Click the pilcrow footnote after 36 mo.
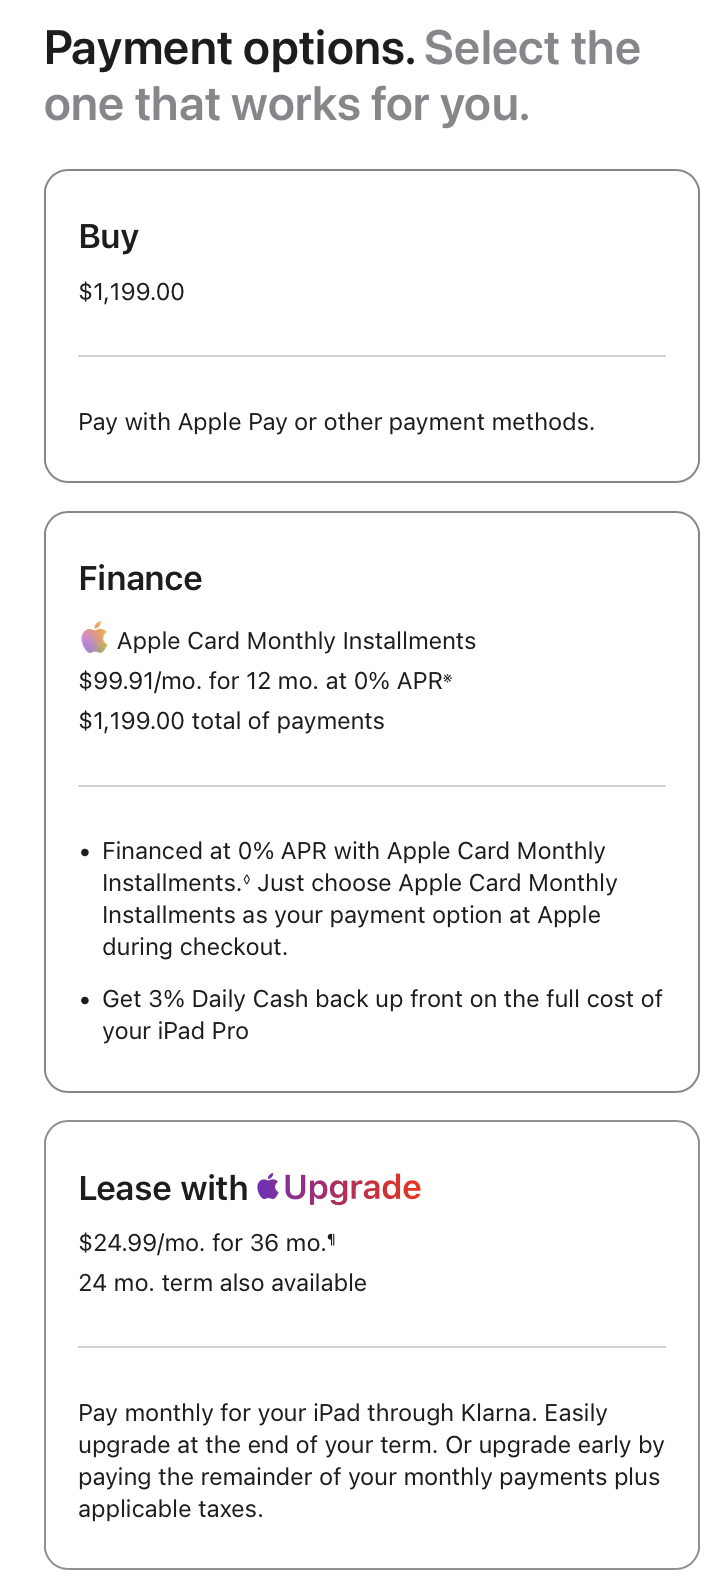The image size is (726, 1594). click(x=332, y=1241)
